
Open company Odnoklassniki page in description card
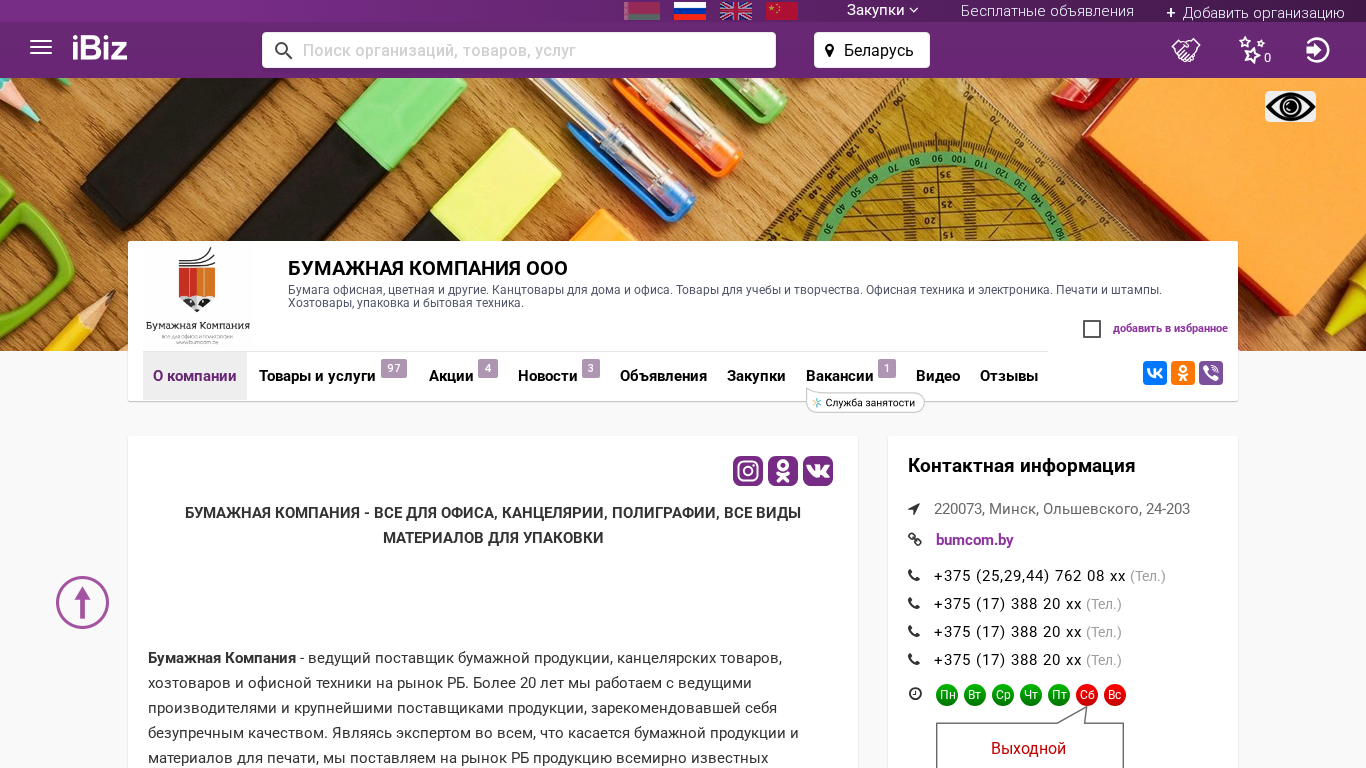click(783, 471)
